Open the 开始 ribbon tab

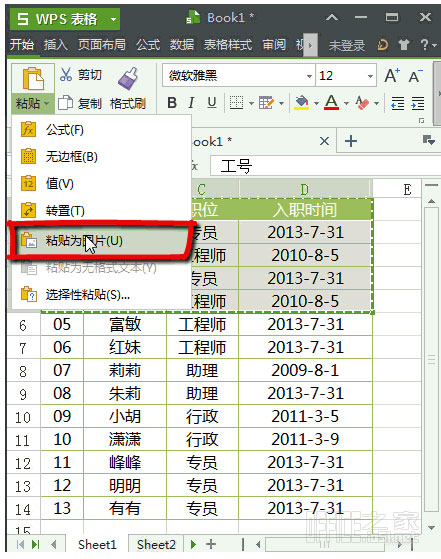pos(22,45)
